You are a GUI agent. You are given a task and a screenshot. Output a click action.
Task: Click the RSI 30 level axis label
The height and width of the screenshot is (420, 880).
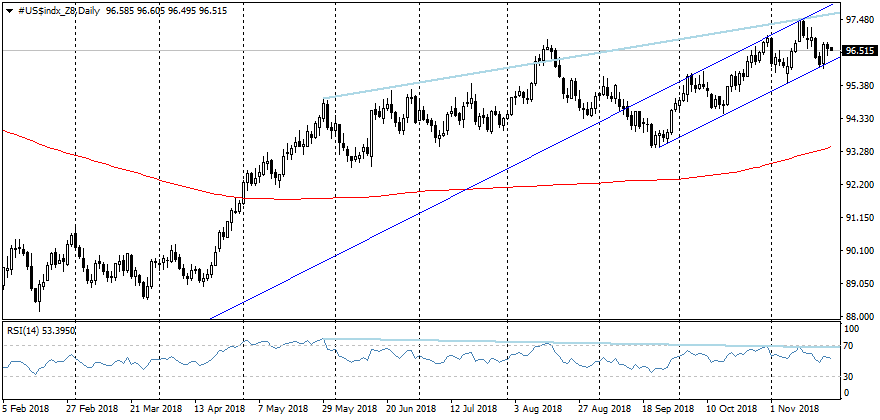[x=849, y=376]
